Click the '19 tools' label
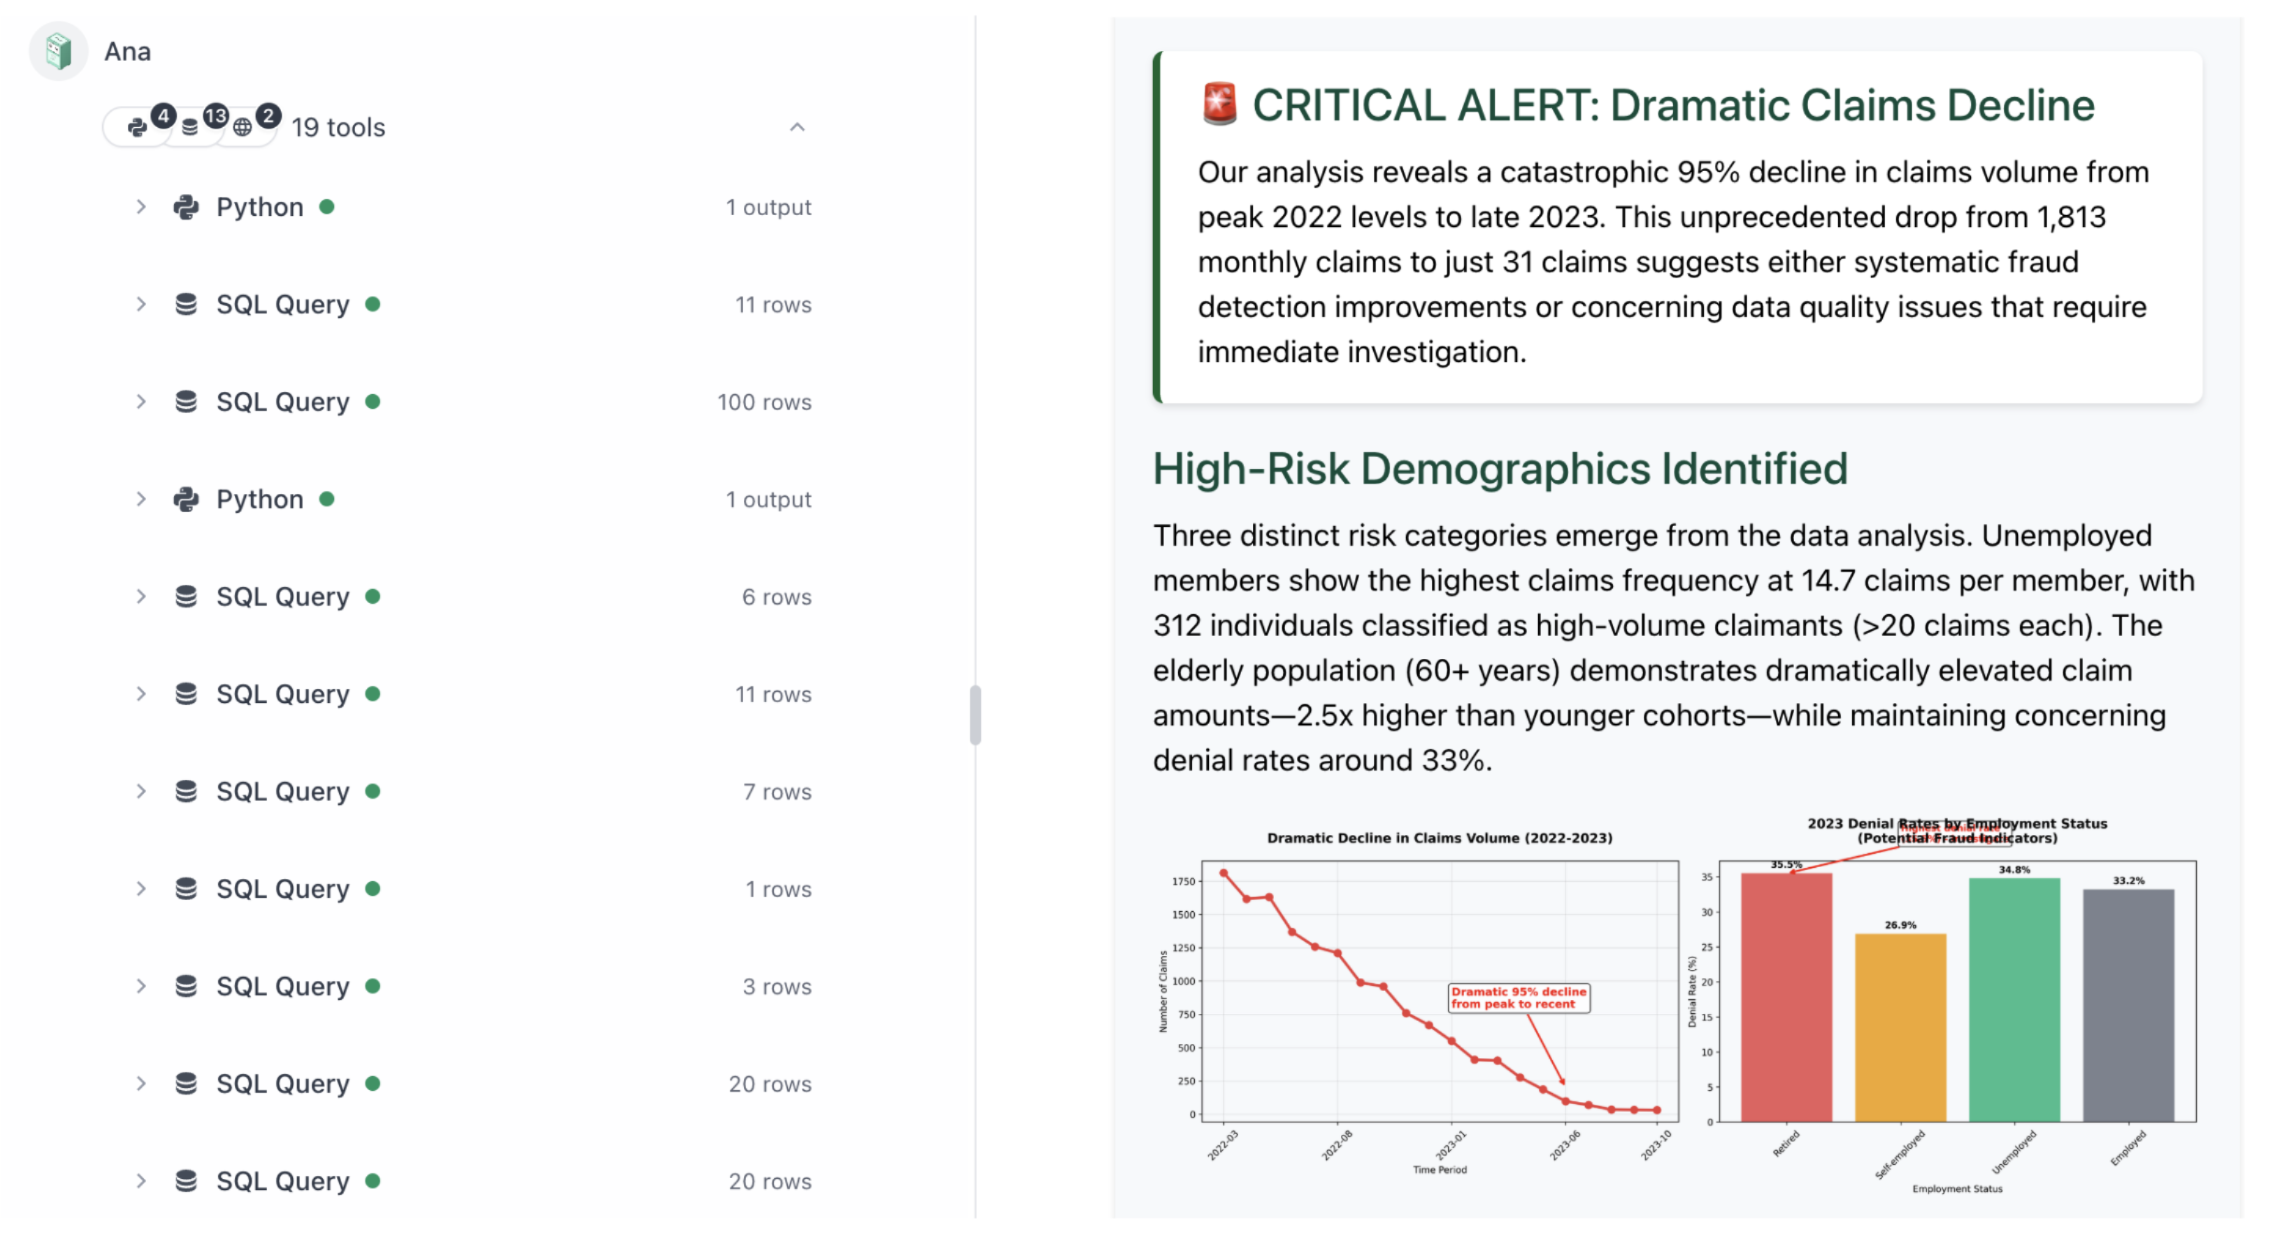Screen dimensions: 2272x1234 [338, 127]
